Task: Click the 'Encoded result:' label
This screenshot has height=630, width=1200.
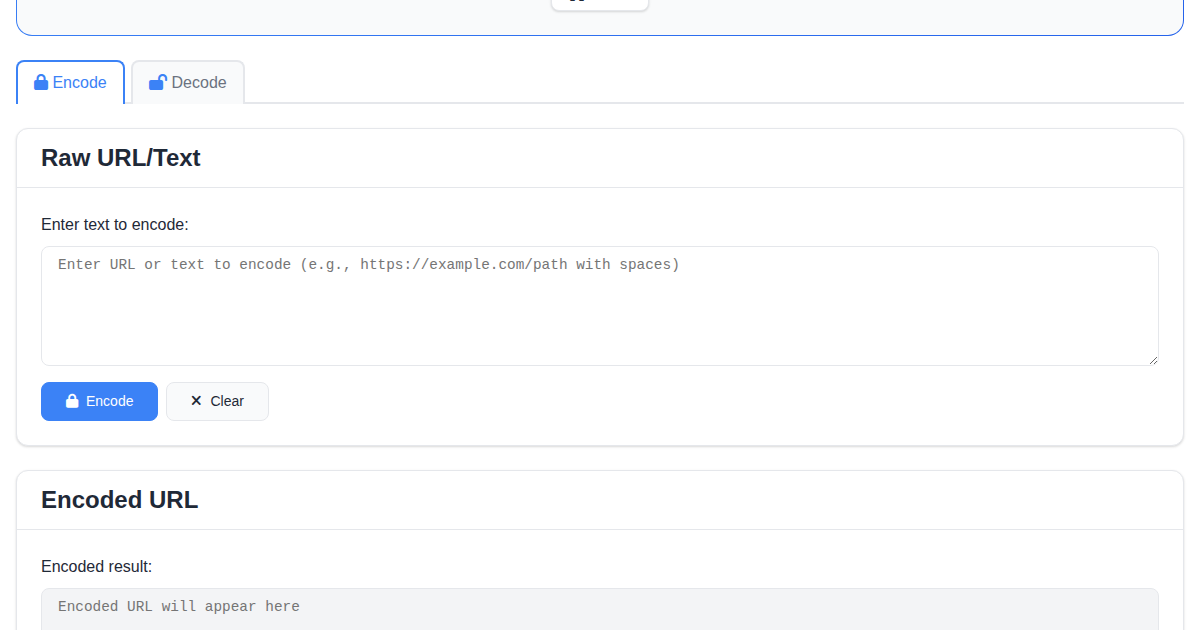Action: [97, 567]
